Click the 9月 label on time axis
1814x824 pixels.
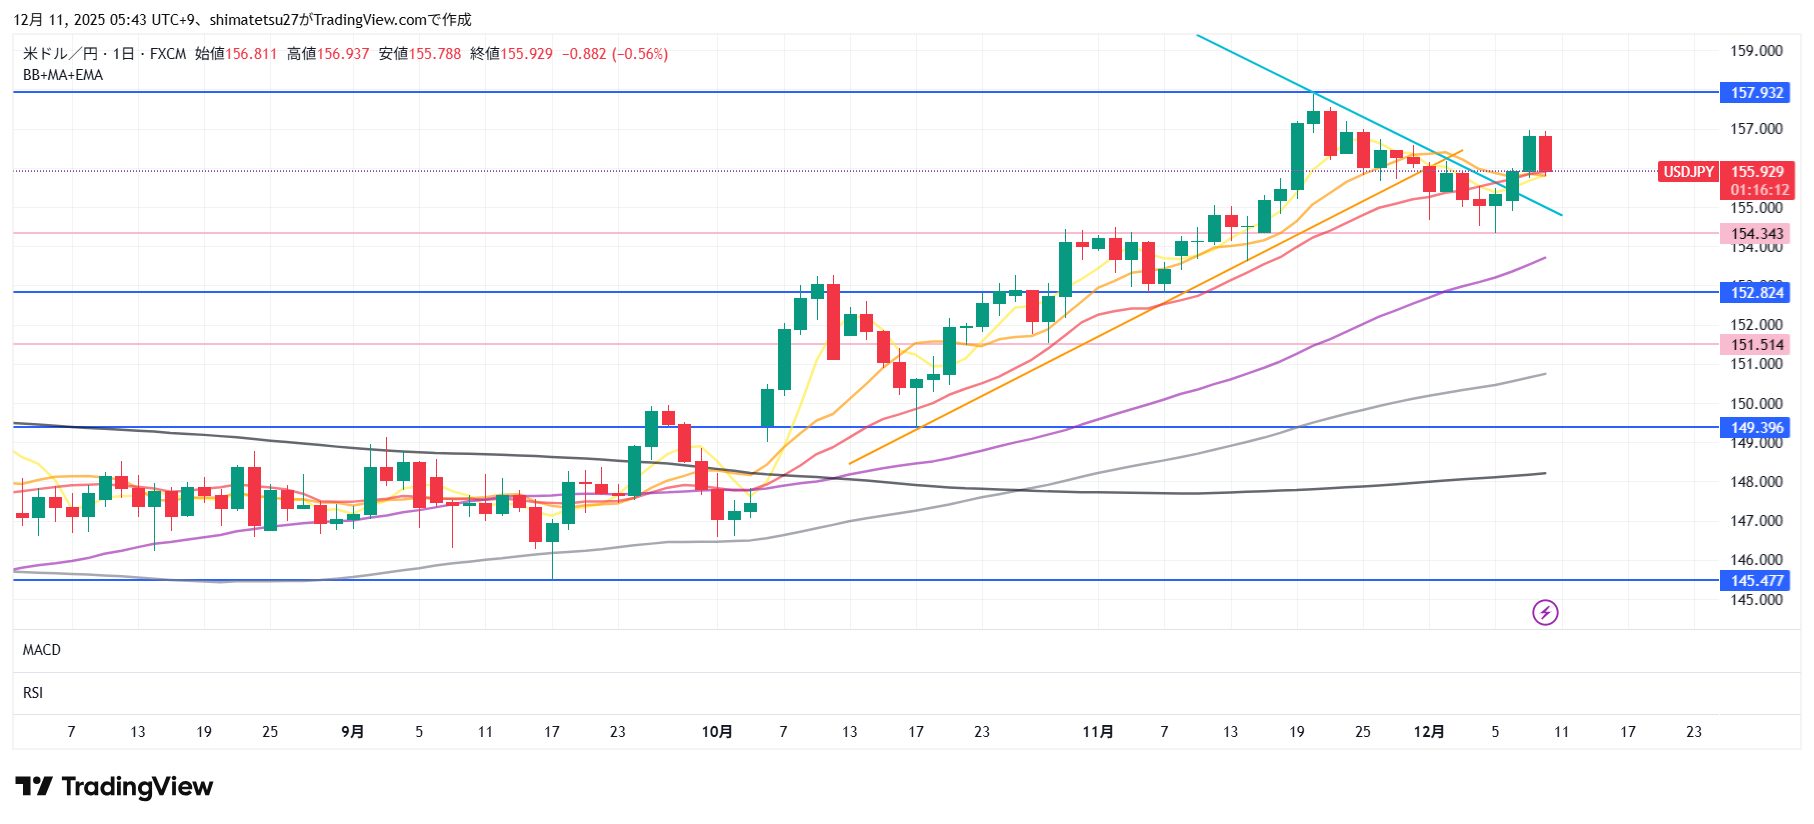click(x=352, y=732)
